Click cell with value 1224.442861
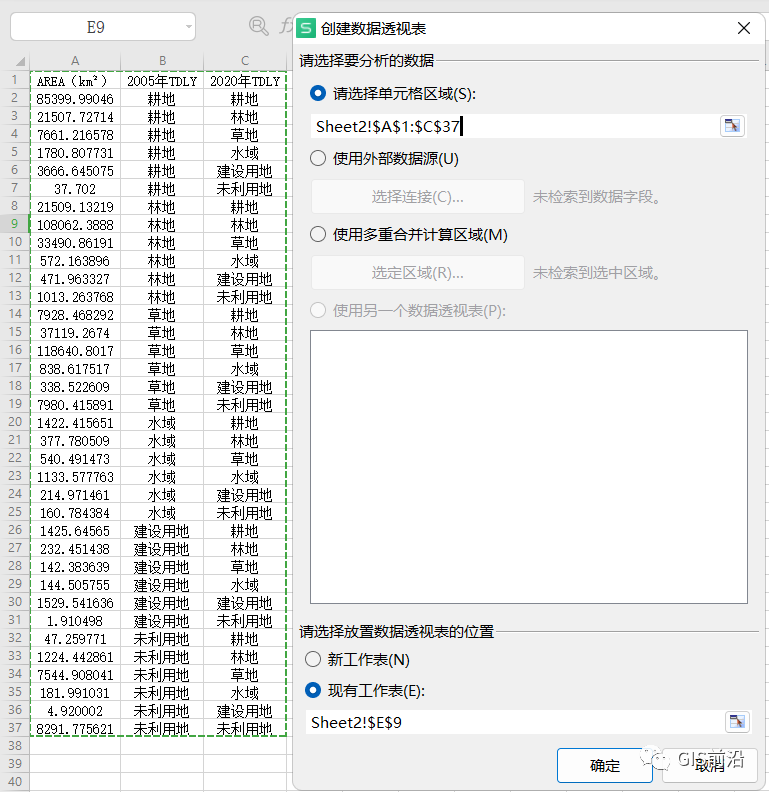 click(75, 657)
